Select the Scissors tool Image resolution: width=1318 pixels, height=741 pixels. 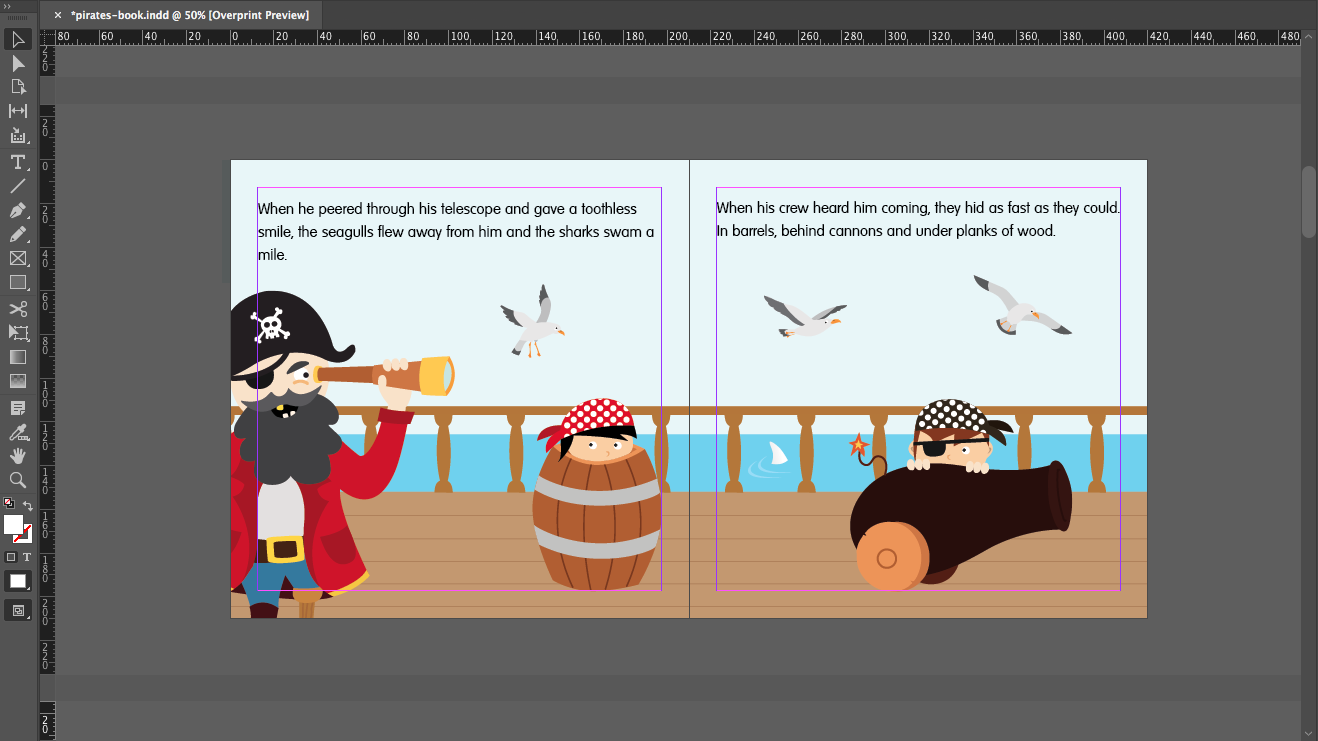17,308
